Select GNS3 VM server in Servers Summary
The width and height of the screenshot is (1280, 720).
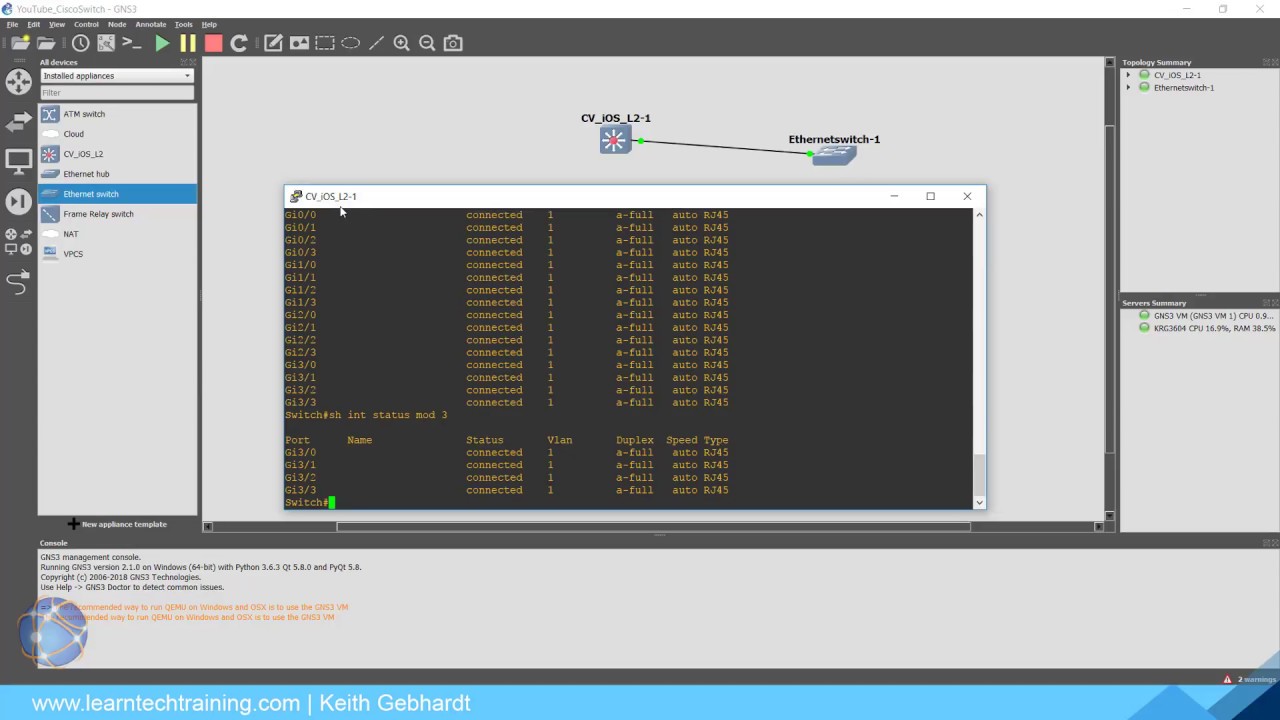point(1206,315)
